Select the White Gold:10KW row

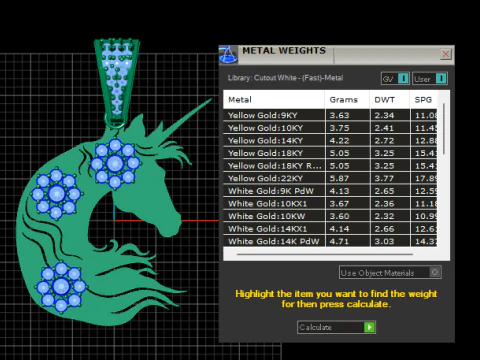[330, 216]
